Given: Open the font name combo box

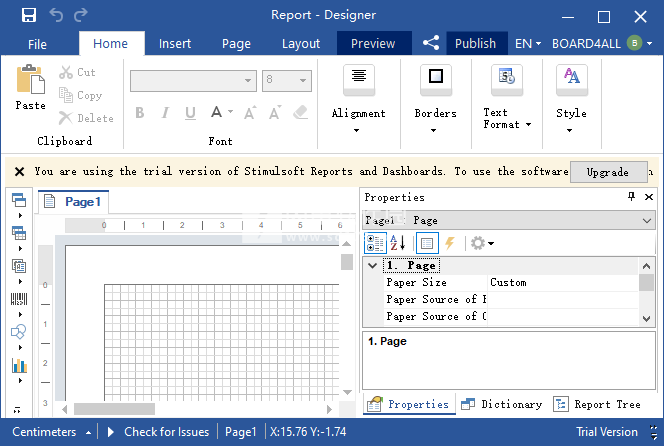Looking at the screenshot, I should coord(193,80).
